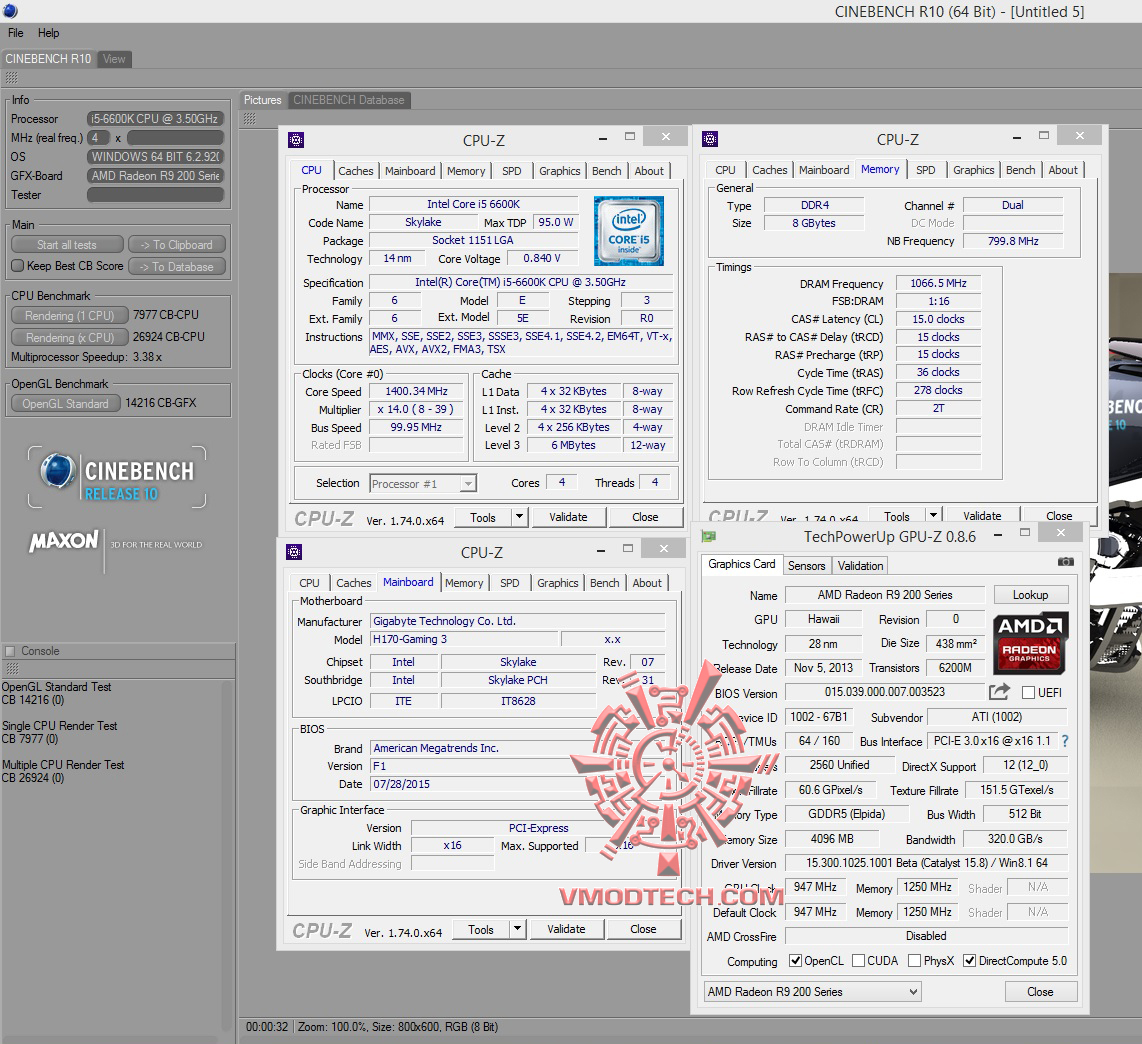Viewport: 1142px width, 1044px height.
Task: Click the GPU-Z title bar icon
Action: pyautogui.click(x=709, y=536)
